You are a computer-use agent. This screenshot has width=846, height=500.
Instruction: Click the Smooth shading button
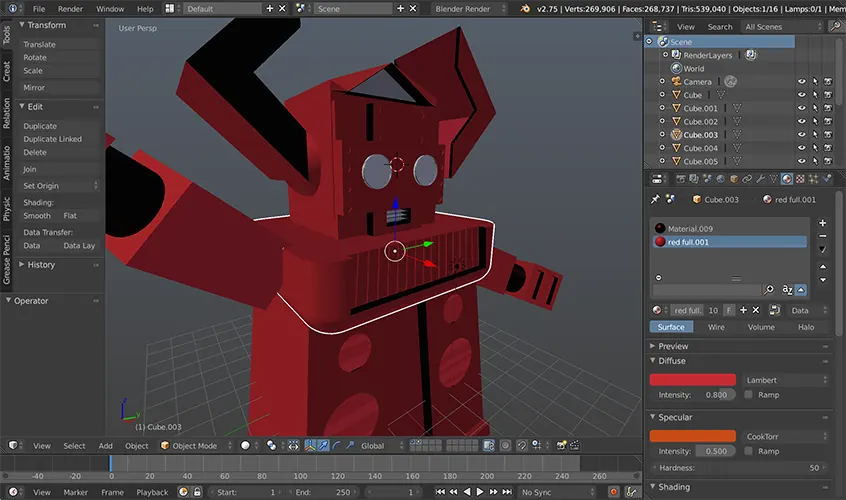[37, 216]
